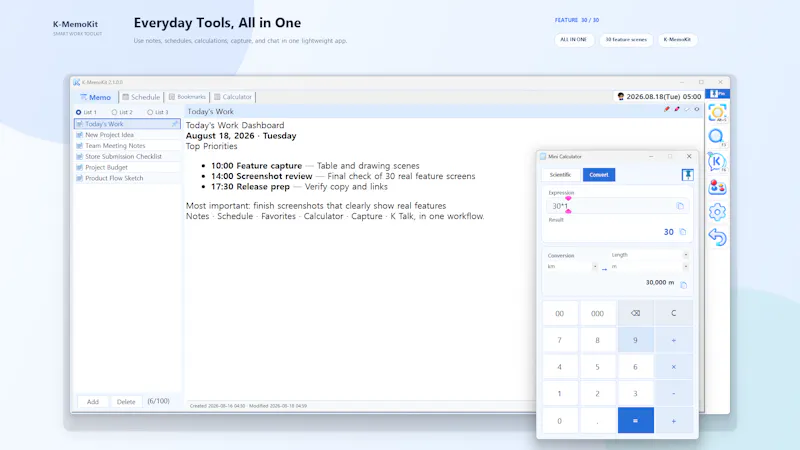Click the date 2026.08.18(Tue) 05:00
Viewport: 800px width, 450px height.
pyautogui.click(x=663, y=96)
